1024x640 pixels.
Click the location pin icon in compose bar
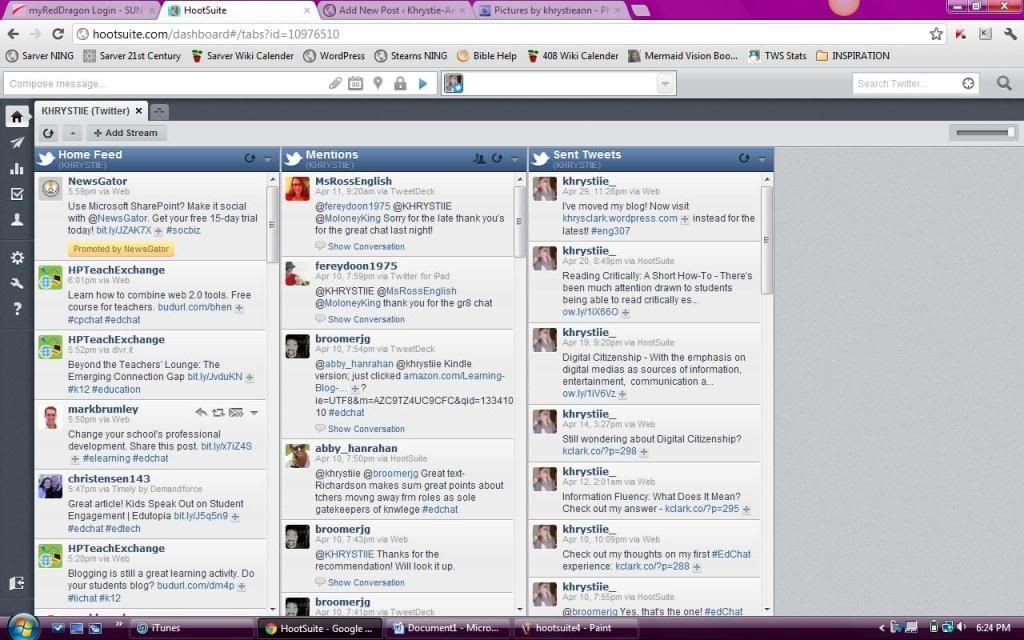[x=378, y=84]
